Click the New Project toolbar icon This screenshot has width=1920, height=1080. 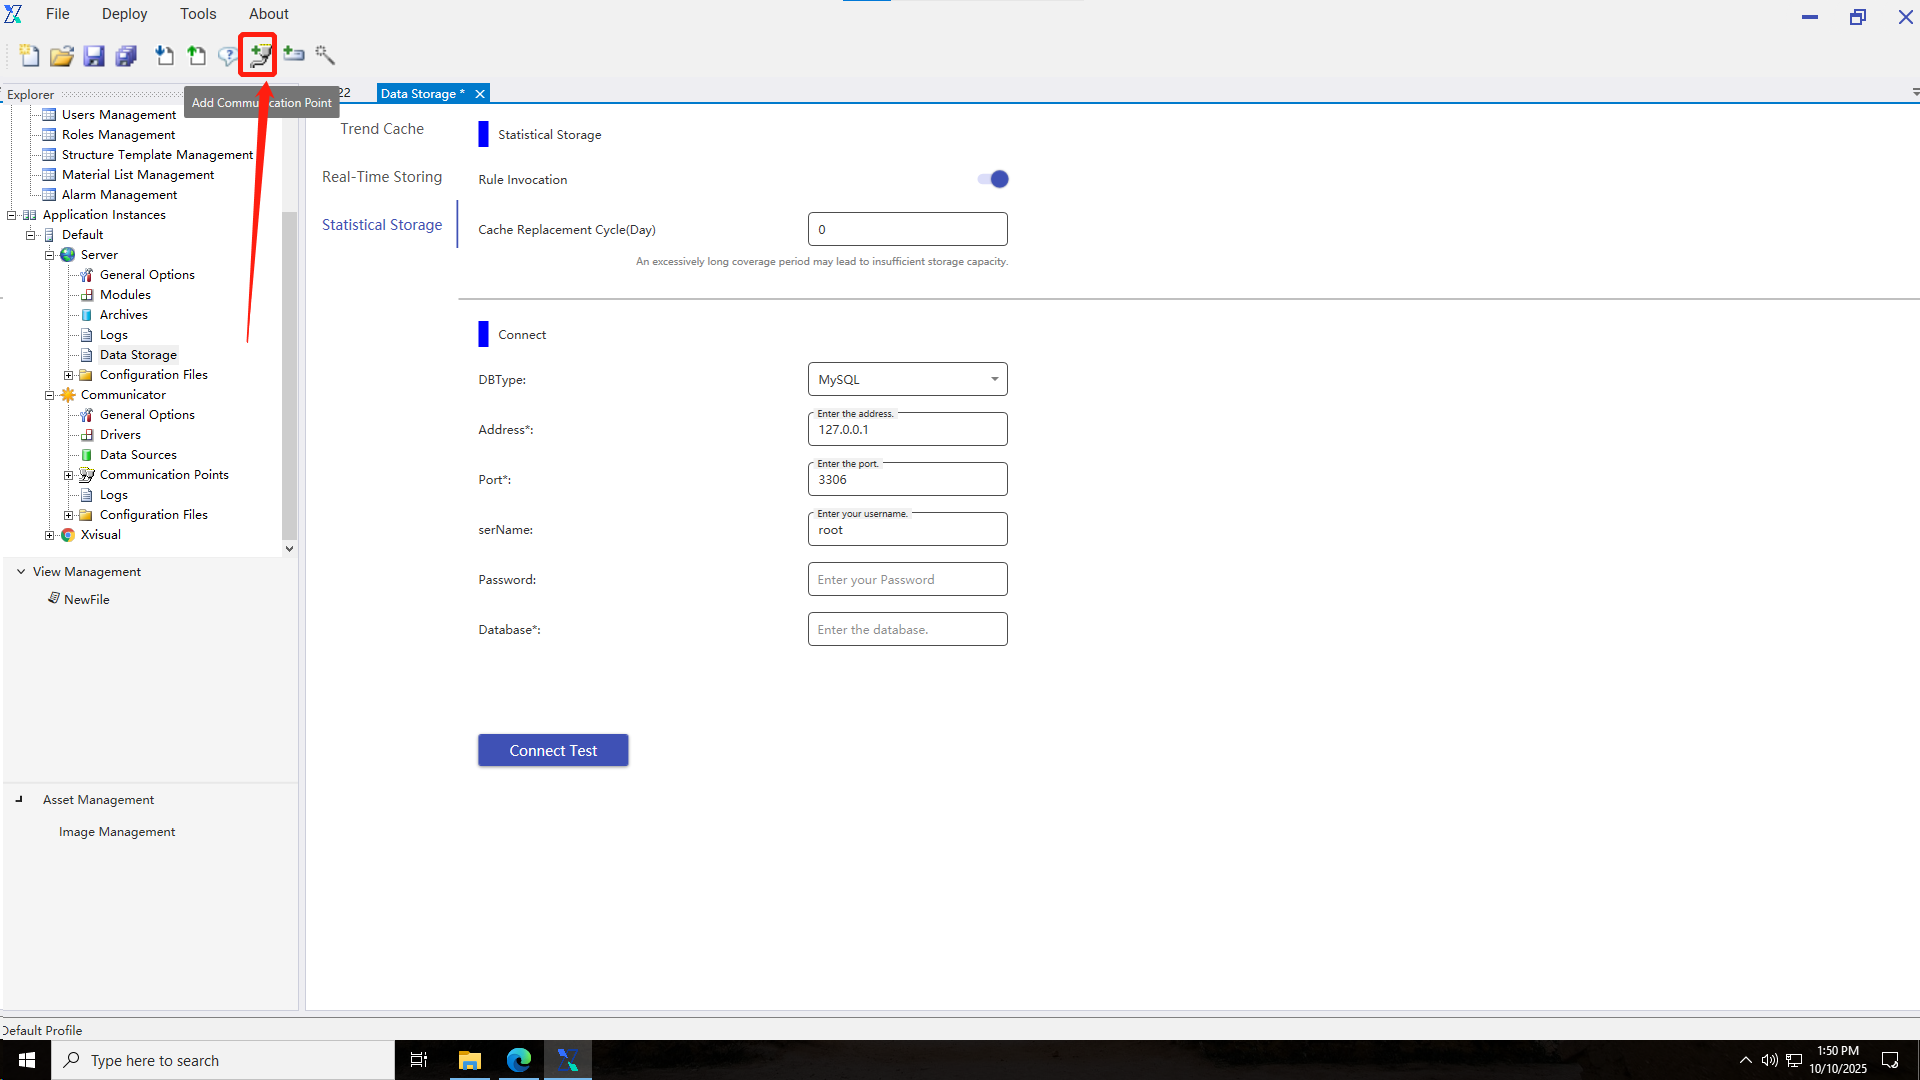[x=29, y=56]
